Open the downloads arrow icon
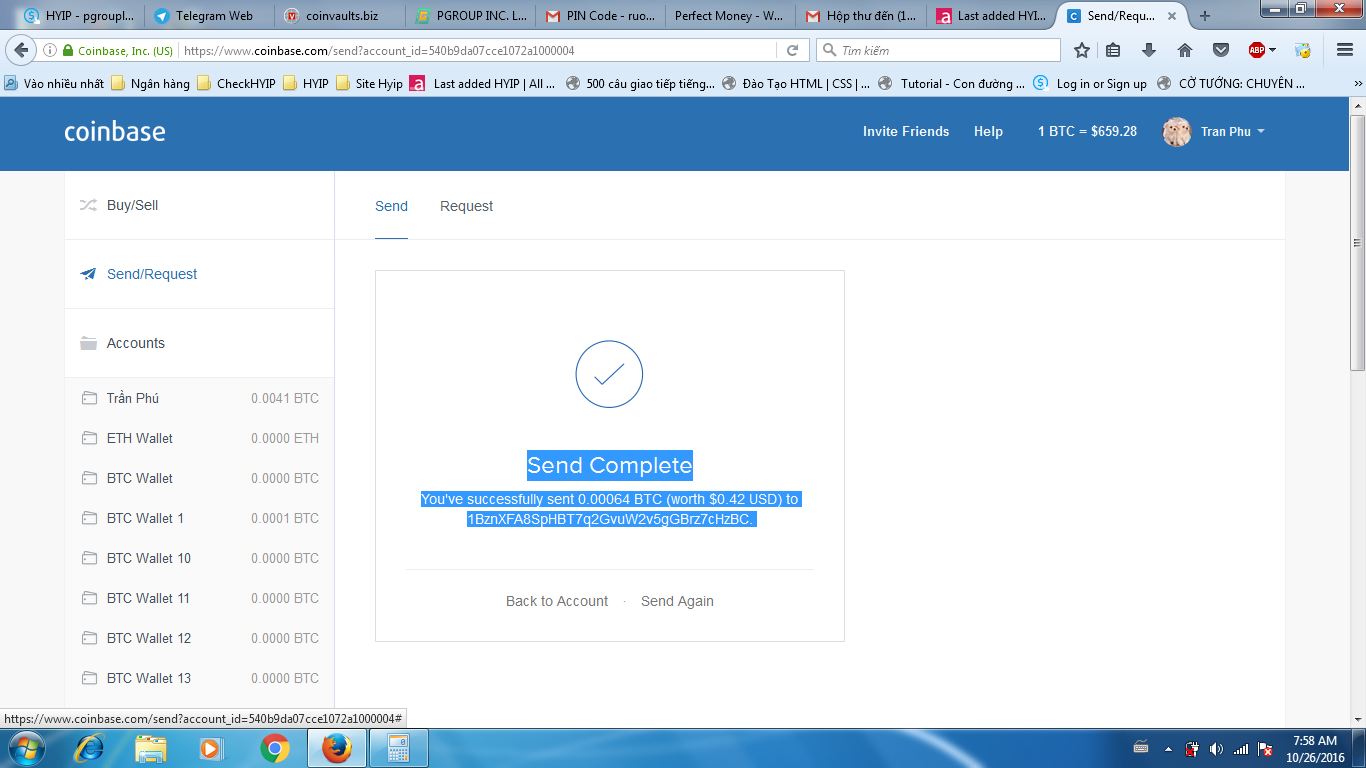 pos(1149,50)
